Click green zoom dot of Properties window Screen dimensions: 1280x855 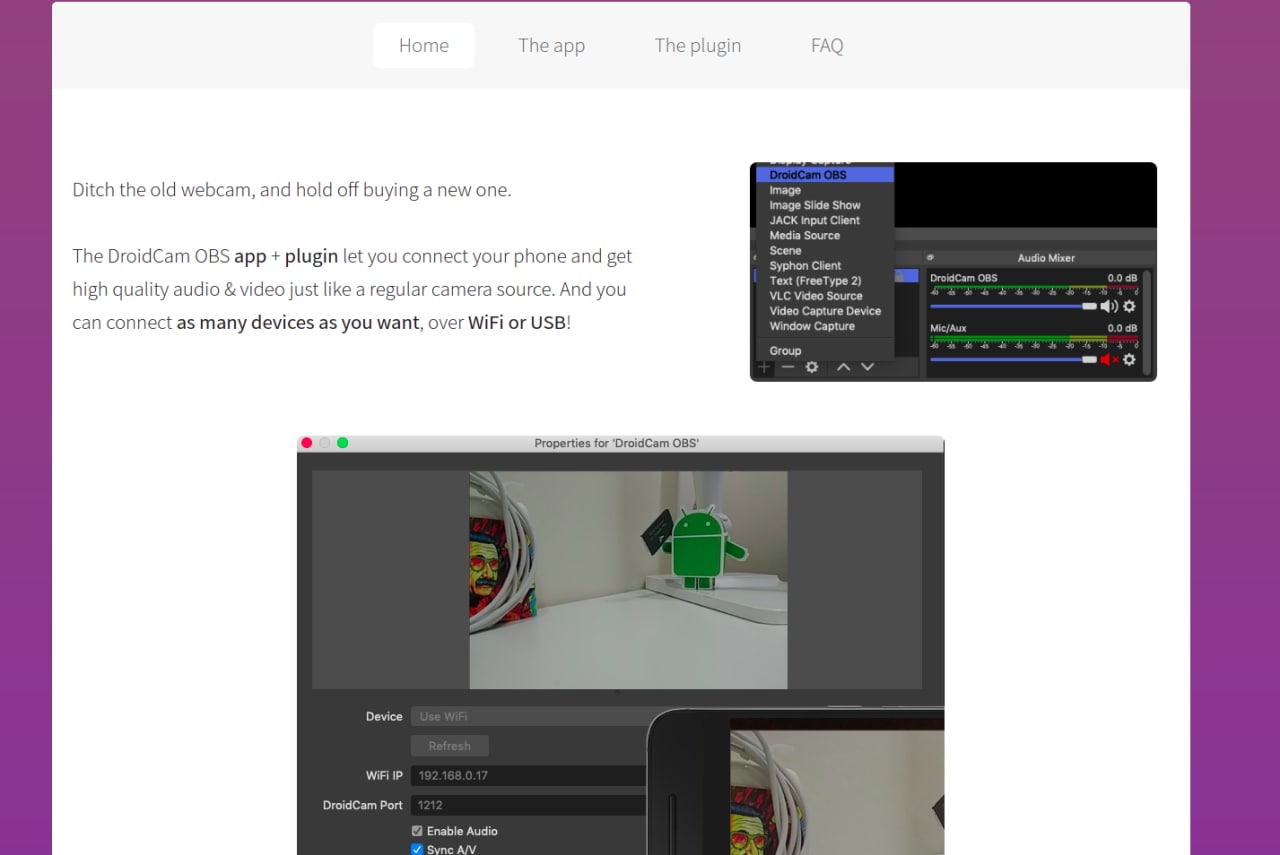[343, 443]
